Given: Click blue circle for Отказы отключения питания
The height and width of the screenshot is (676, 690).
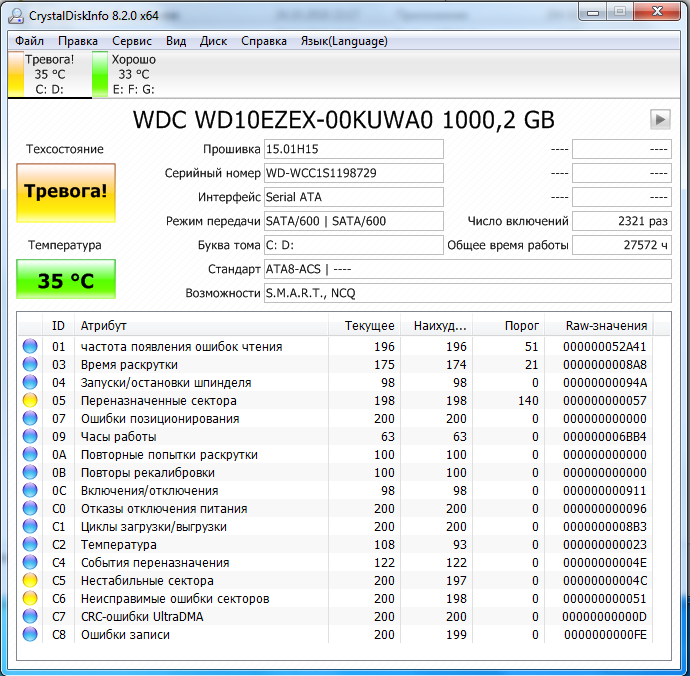Looking at the screenshot, I should point(30,509).
